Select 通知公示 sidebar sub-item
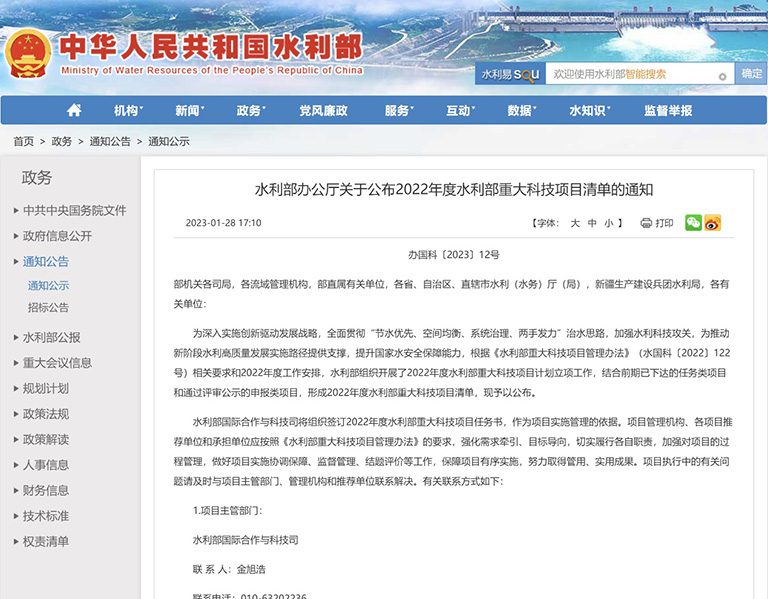This screenshot has height=599, width=768. tap(48, 286)
